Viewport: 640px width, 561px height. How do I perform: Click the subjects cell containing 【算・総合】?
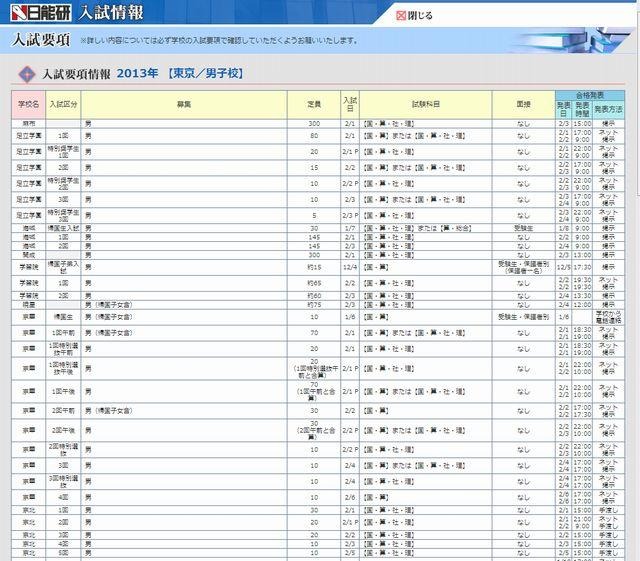(426, 228)
